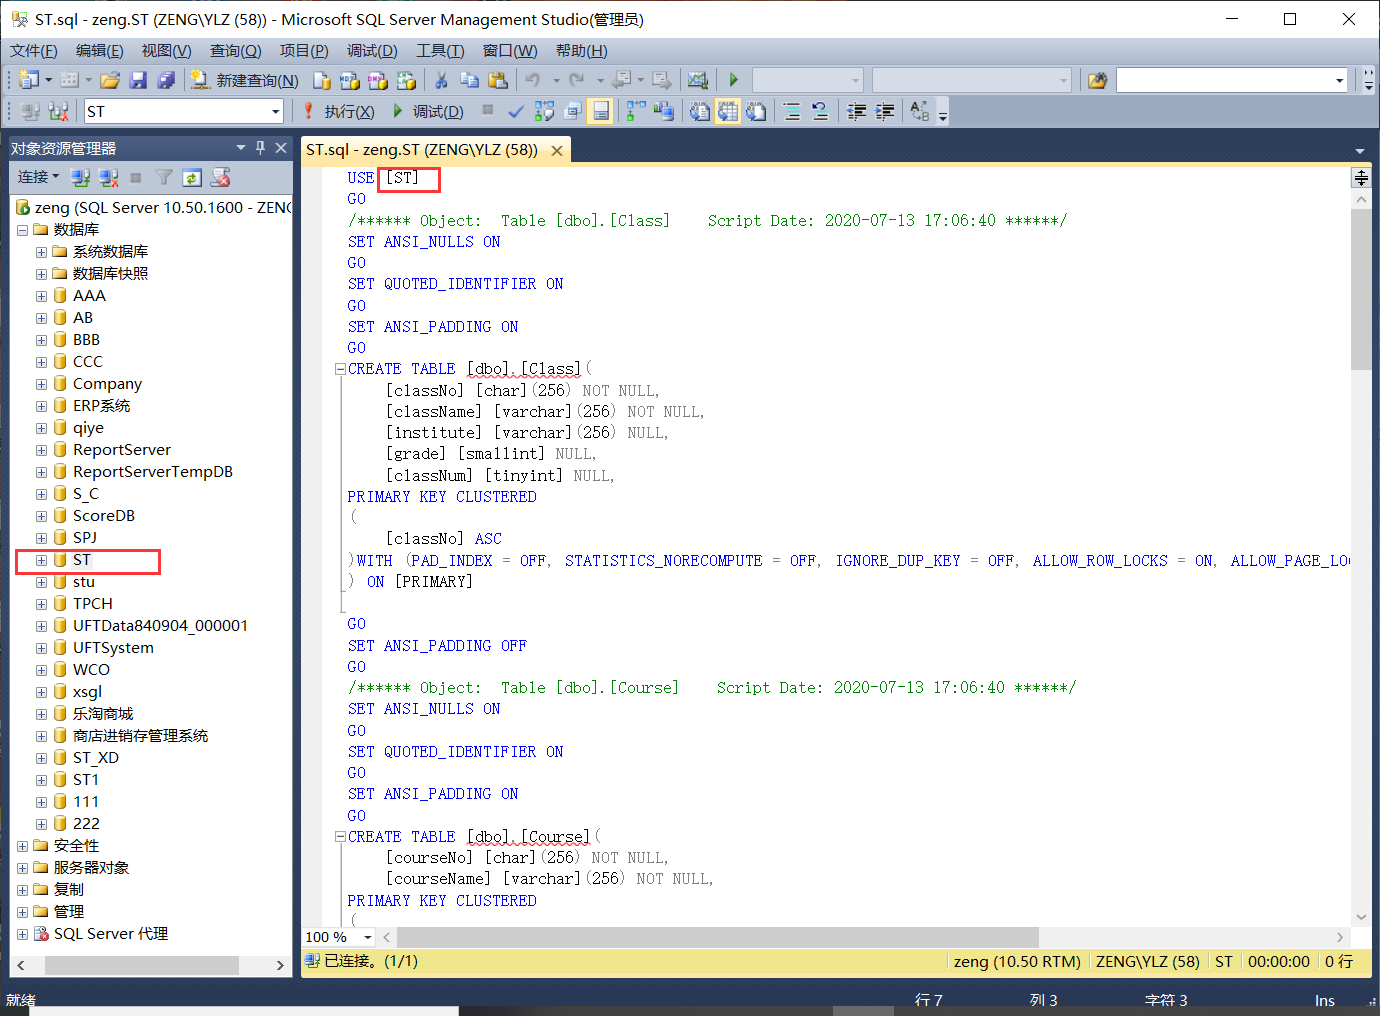Refresh the Object Explorer tree
Image resolution: width=1380 pixels, height=1016 pixels.
192,177
